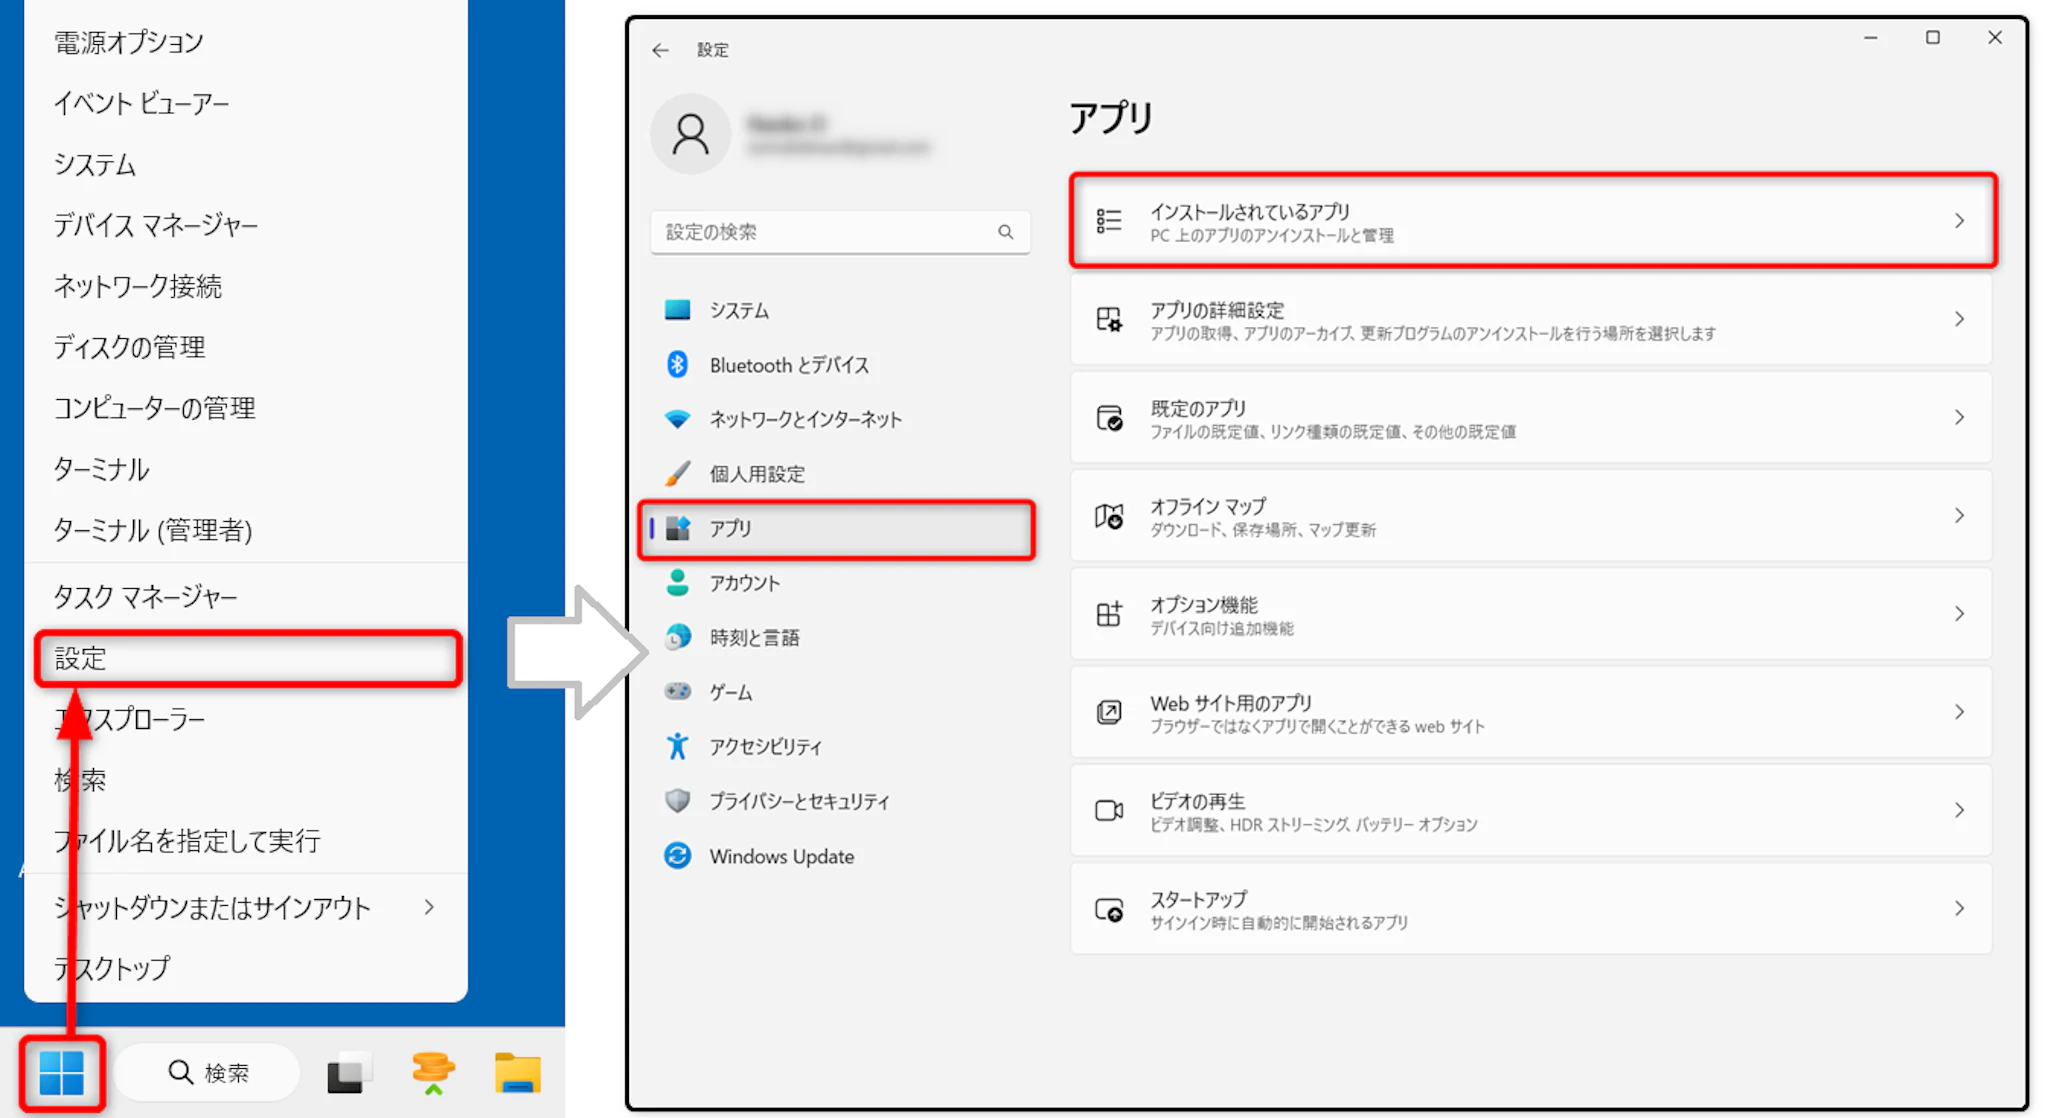
Task: Open the Shut down or sign out (シャットダウンまたはサインアウト) submenu arrow
Action: 429,907
